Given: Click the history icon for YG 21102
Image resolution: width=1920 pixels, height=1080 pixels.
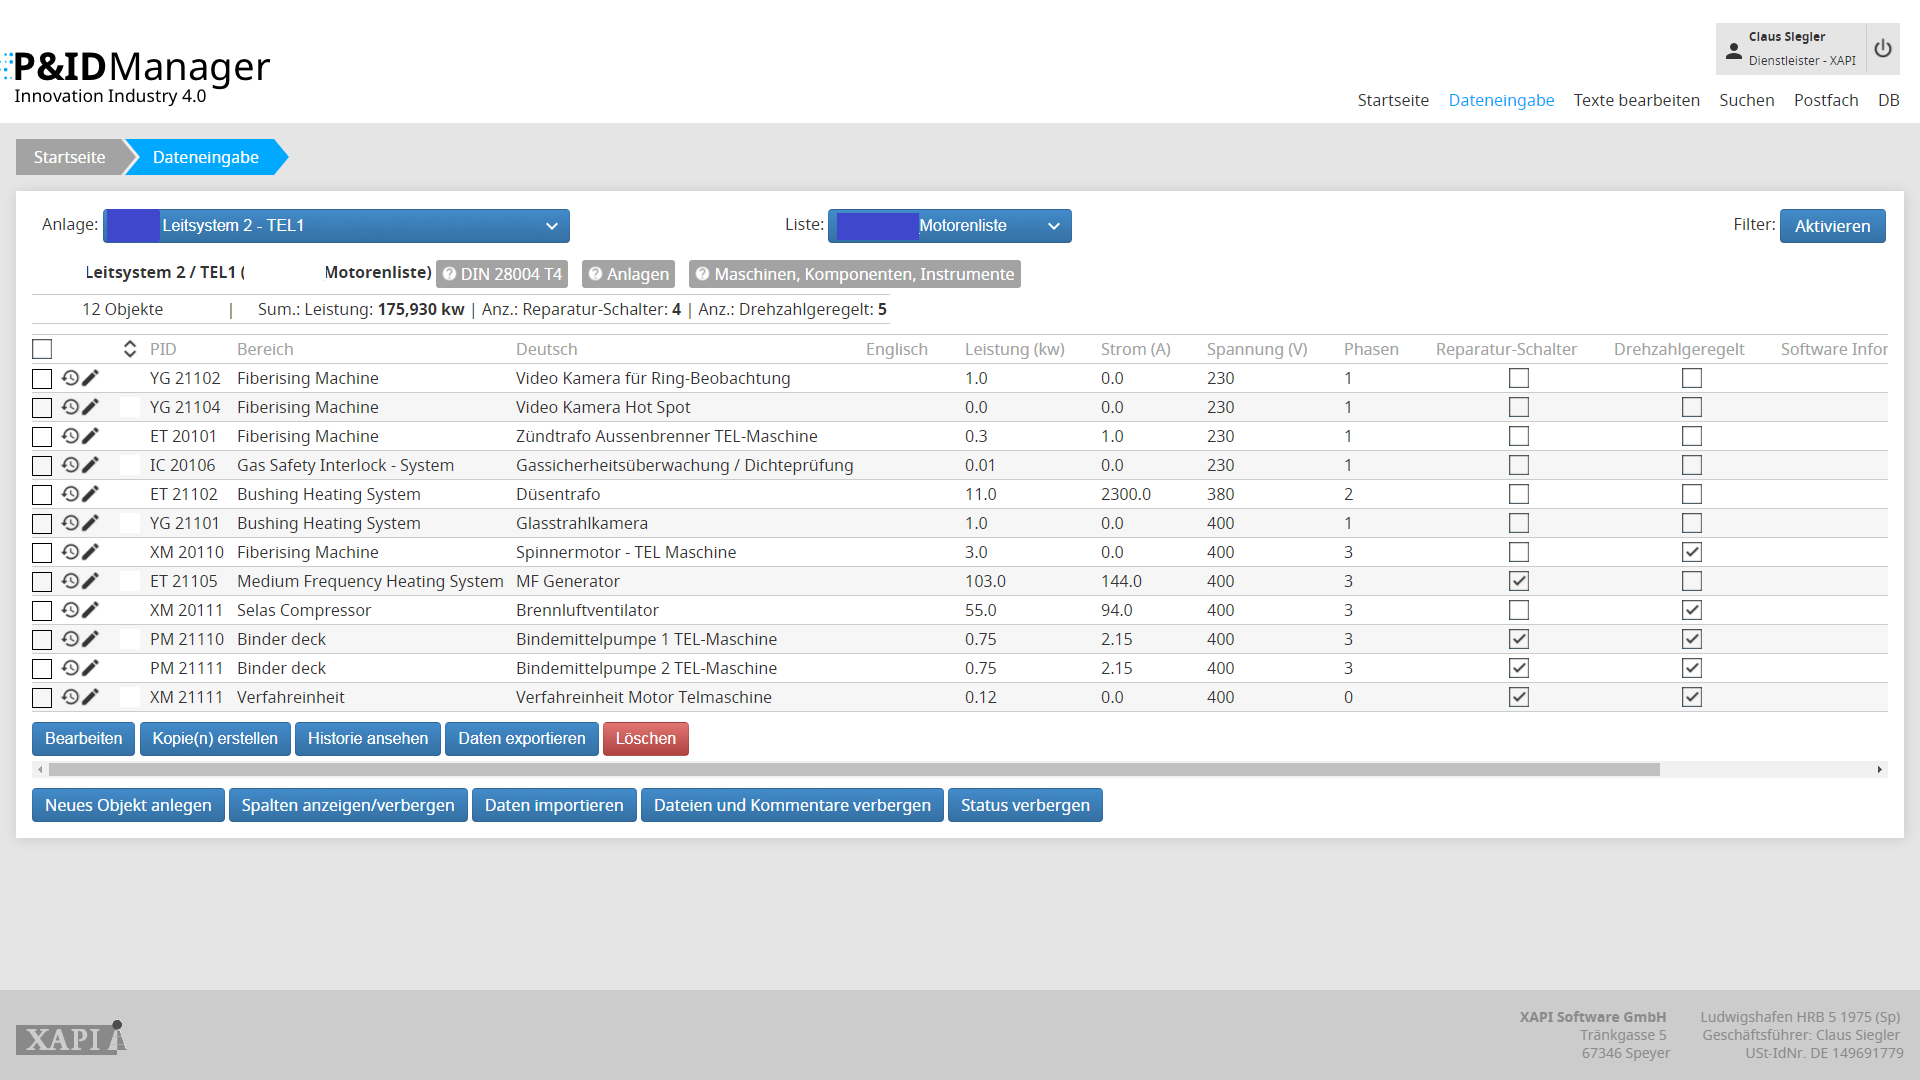Looking at the screenshot, I should pyautogui.click(x=70, y=378).
